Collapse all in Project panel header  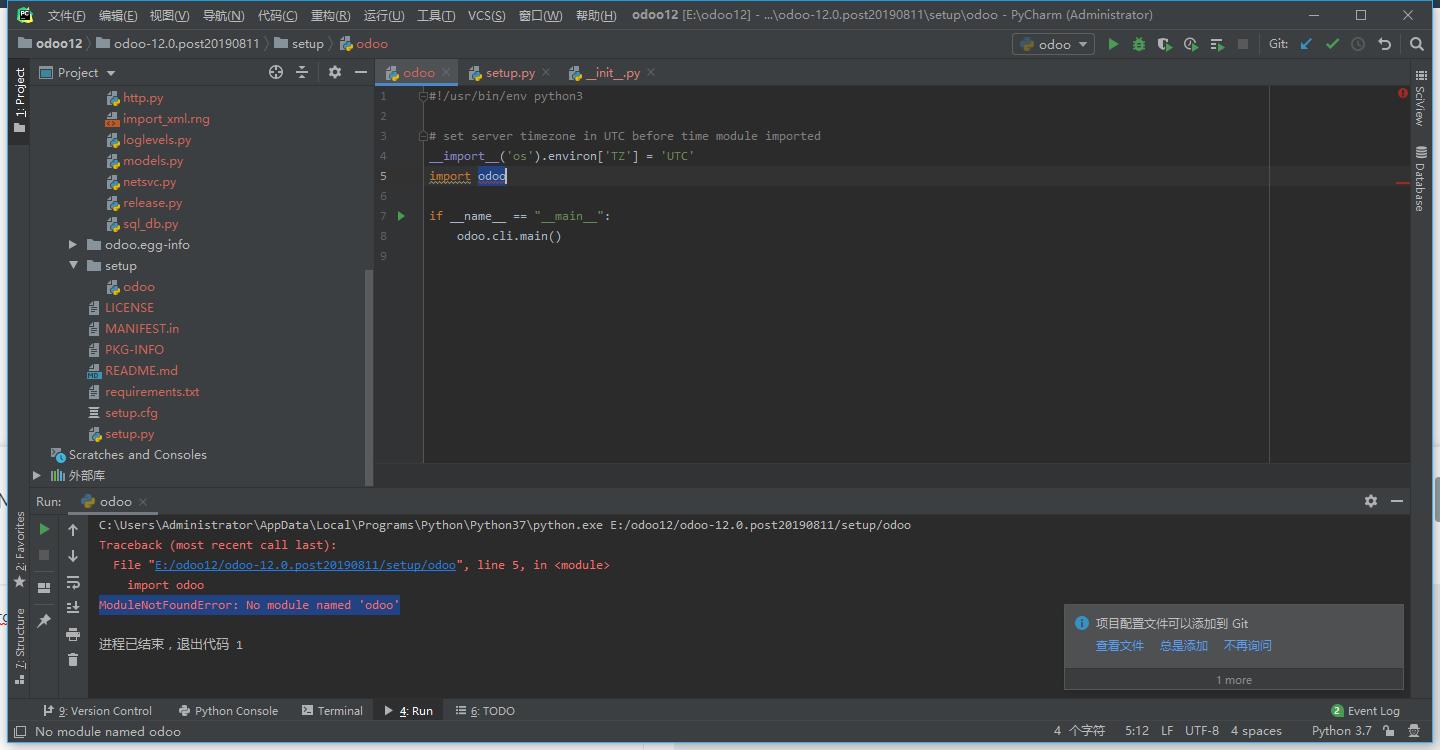point(302,72)
